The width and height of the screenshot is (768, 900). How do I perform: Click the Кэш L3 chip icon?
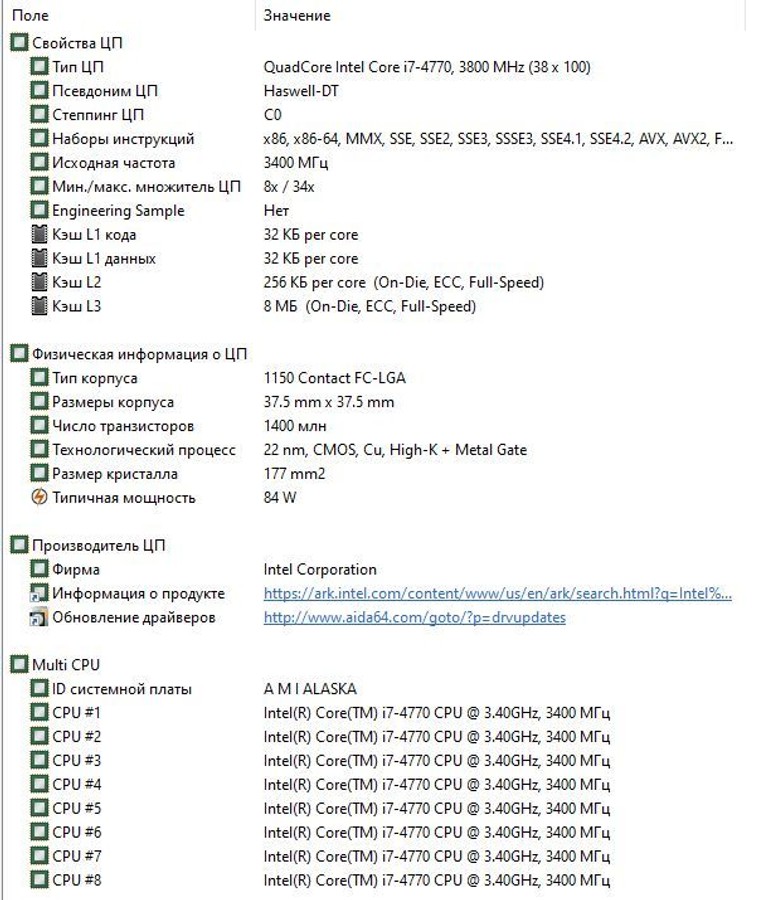(39, 306)
